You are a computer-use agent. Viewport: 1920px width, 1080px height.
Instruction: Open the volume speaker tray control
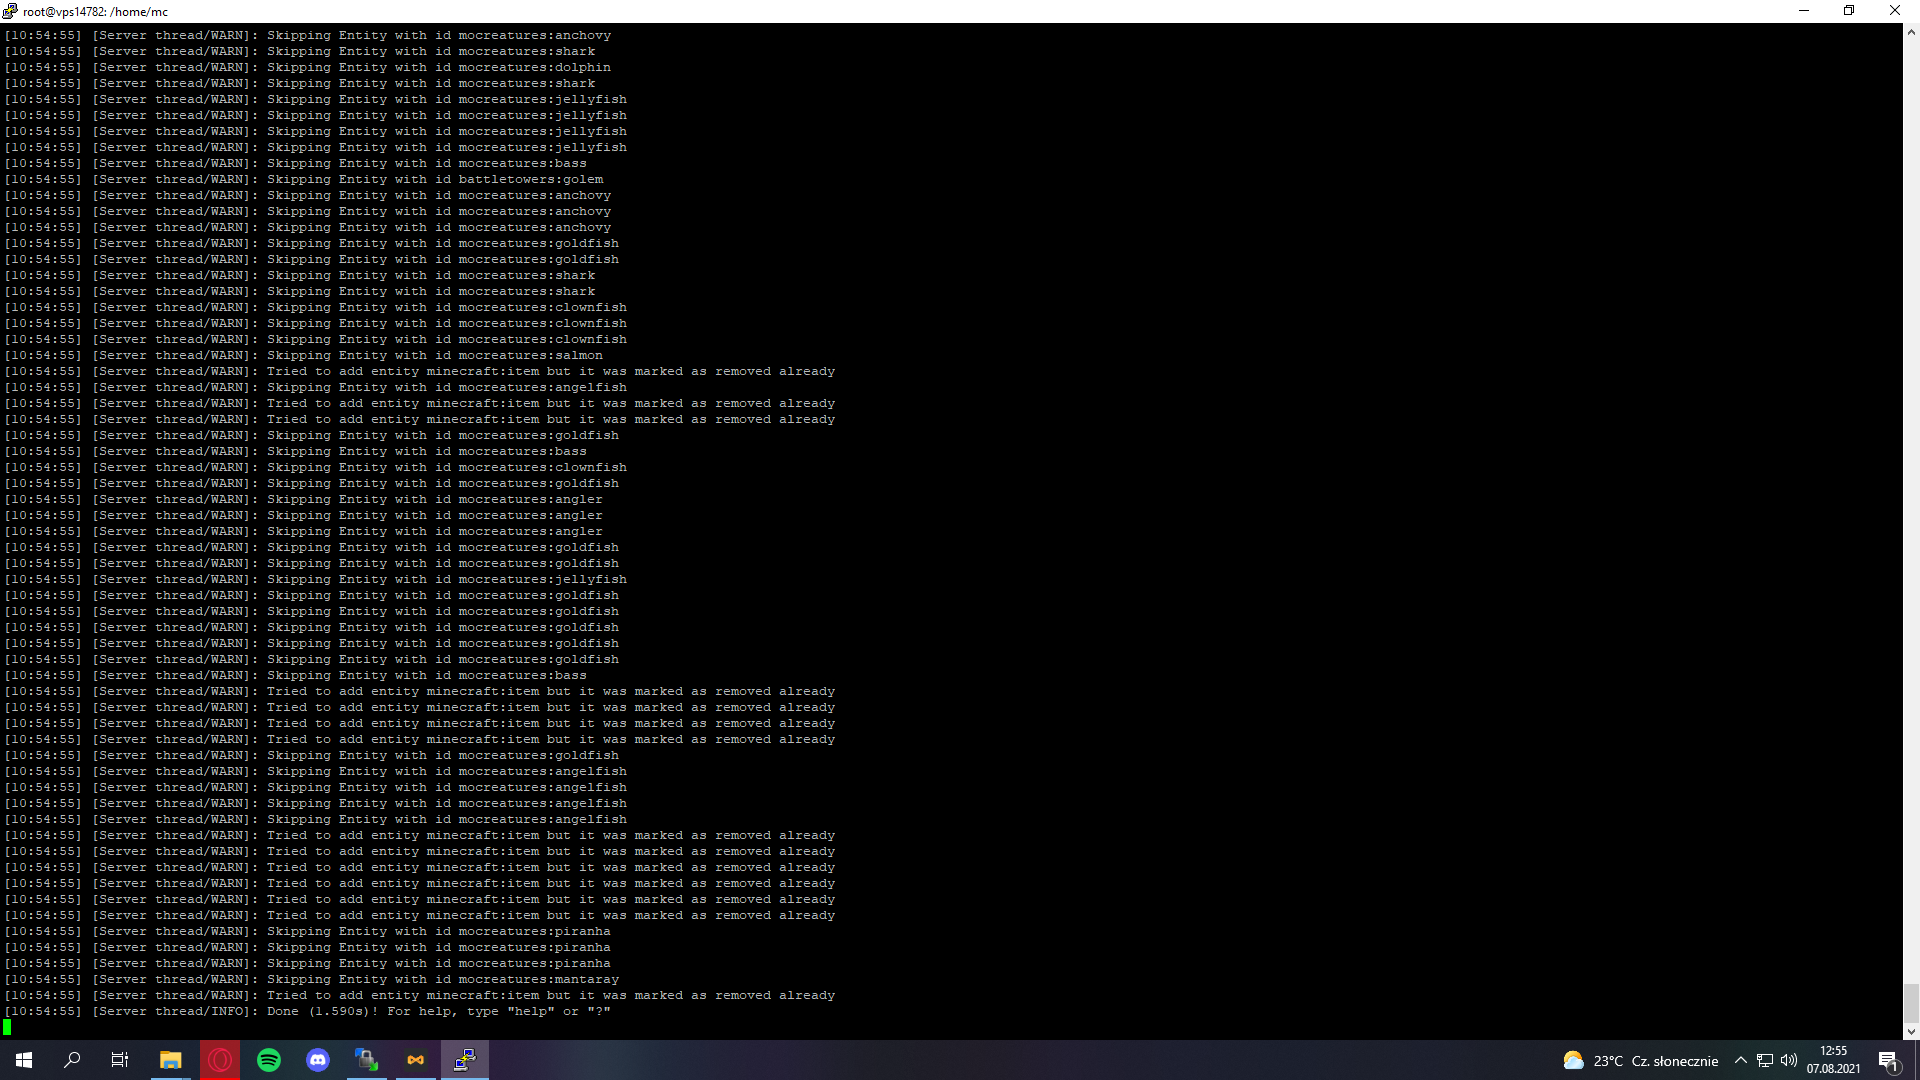pyautogui.click(x=1789, y=1061)
